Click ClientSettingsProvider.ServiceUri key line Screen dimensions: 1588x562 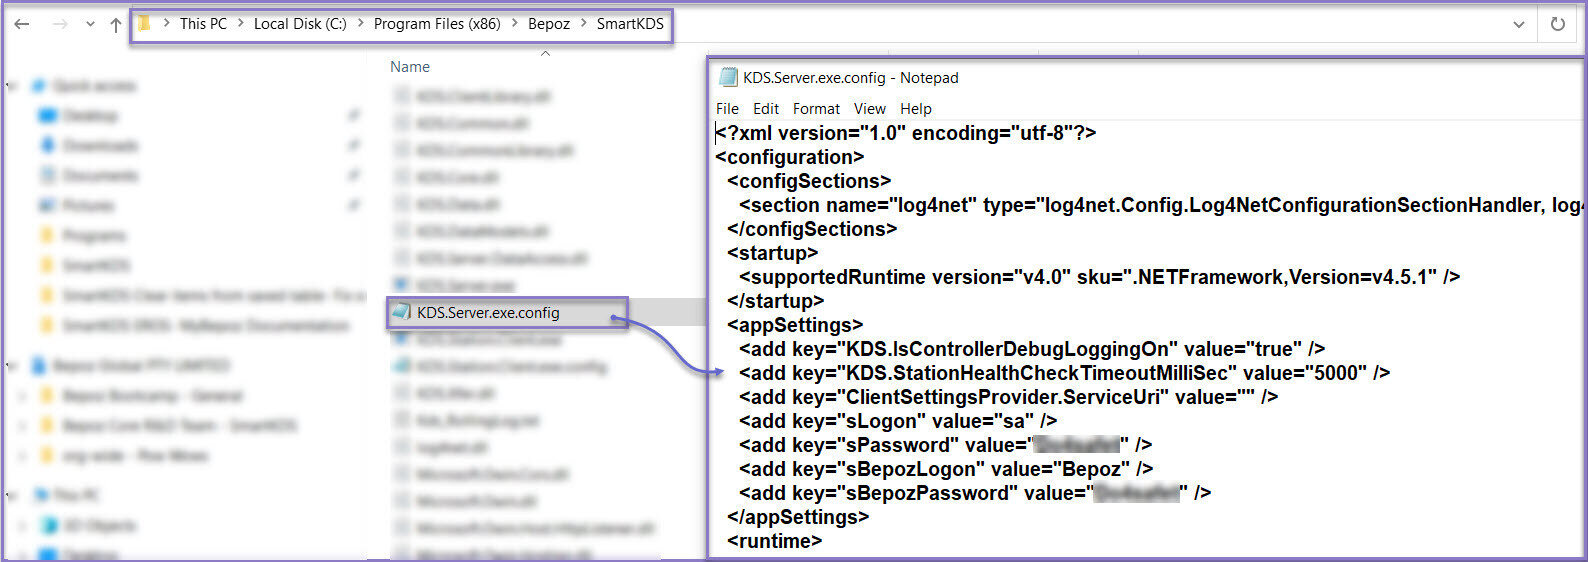coord(1008,397)
